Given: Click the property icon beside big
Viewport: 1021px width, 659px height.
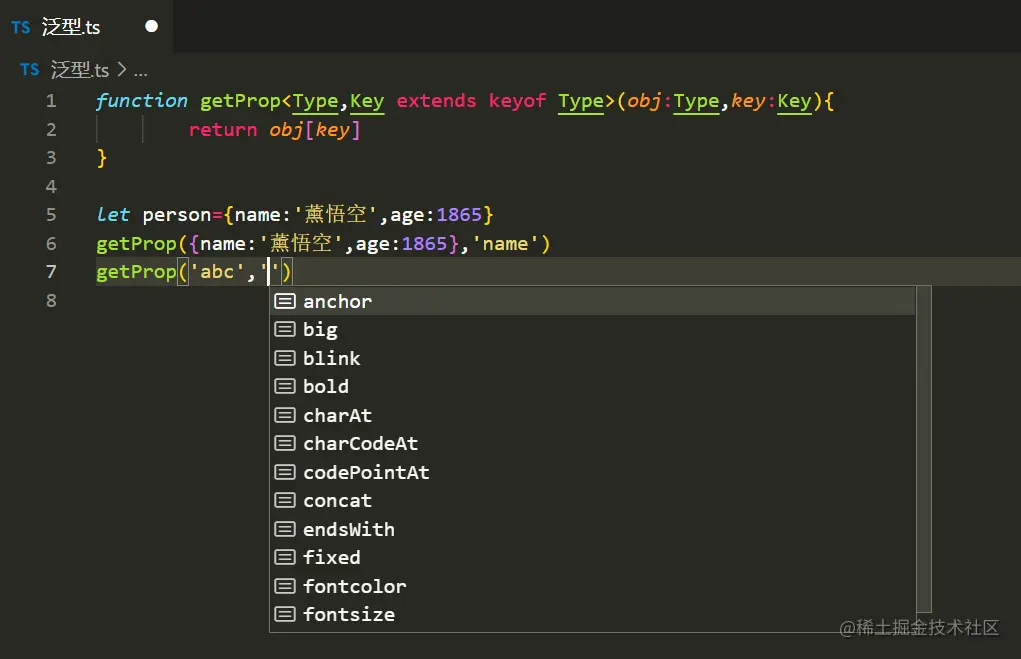Looking at the screenshot, I should 285,329.
